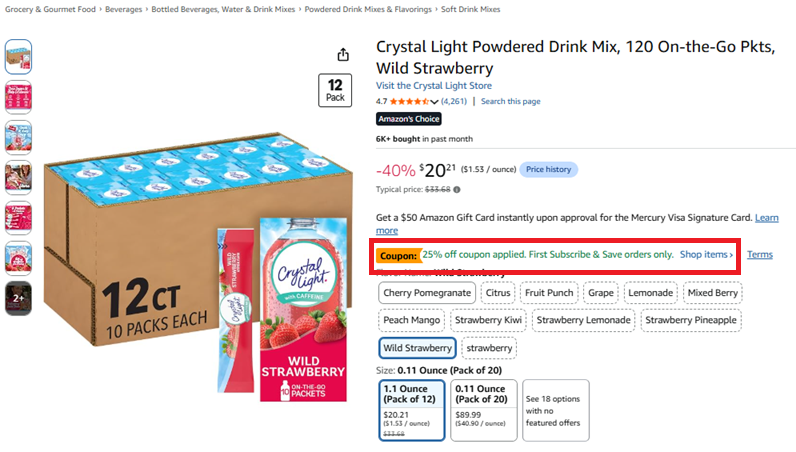Expand See 18 options with no featured offers
This screenshot has width=796, height=452.
[556, 410]
